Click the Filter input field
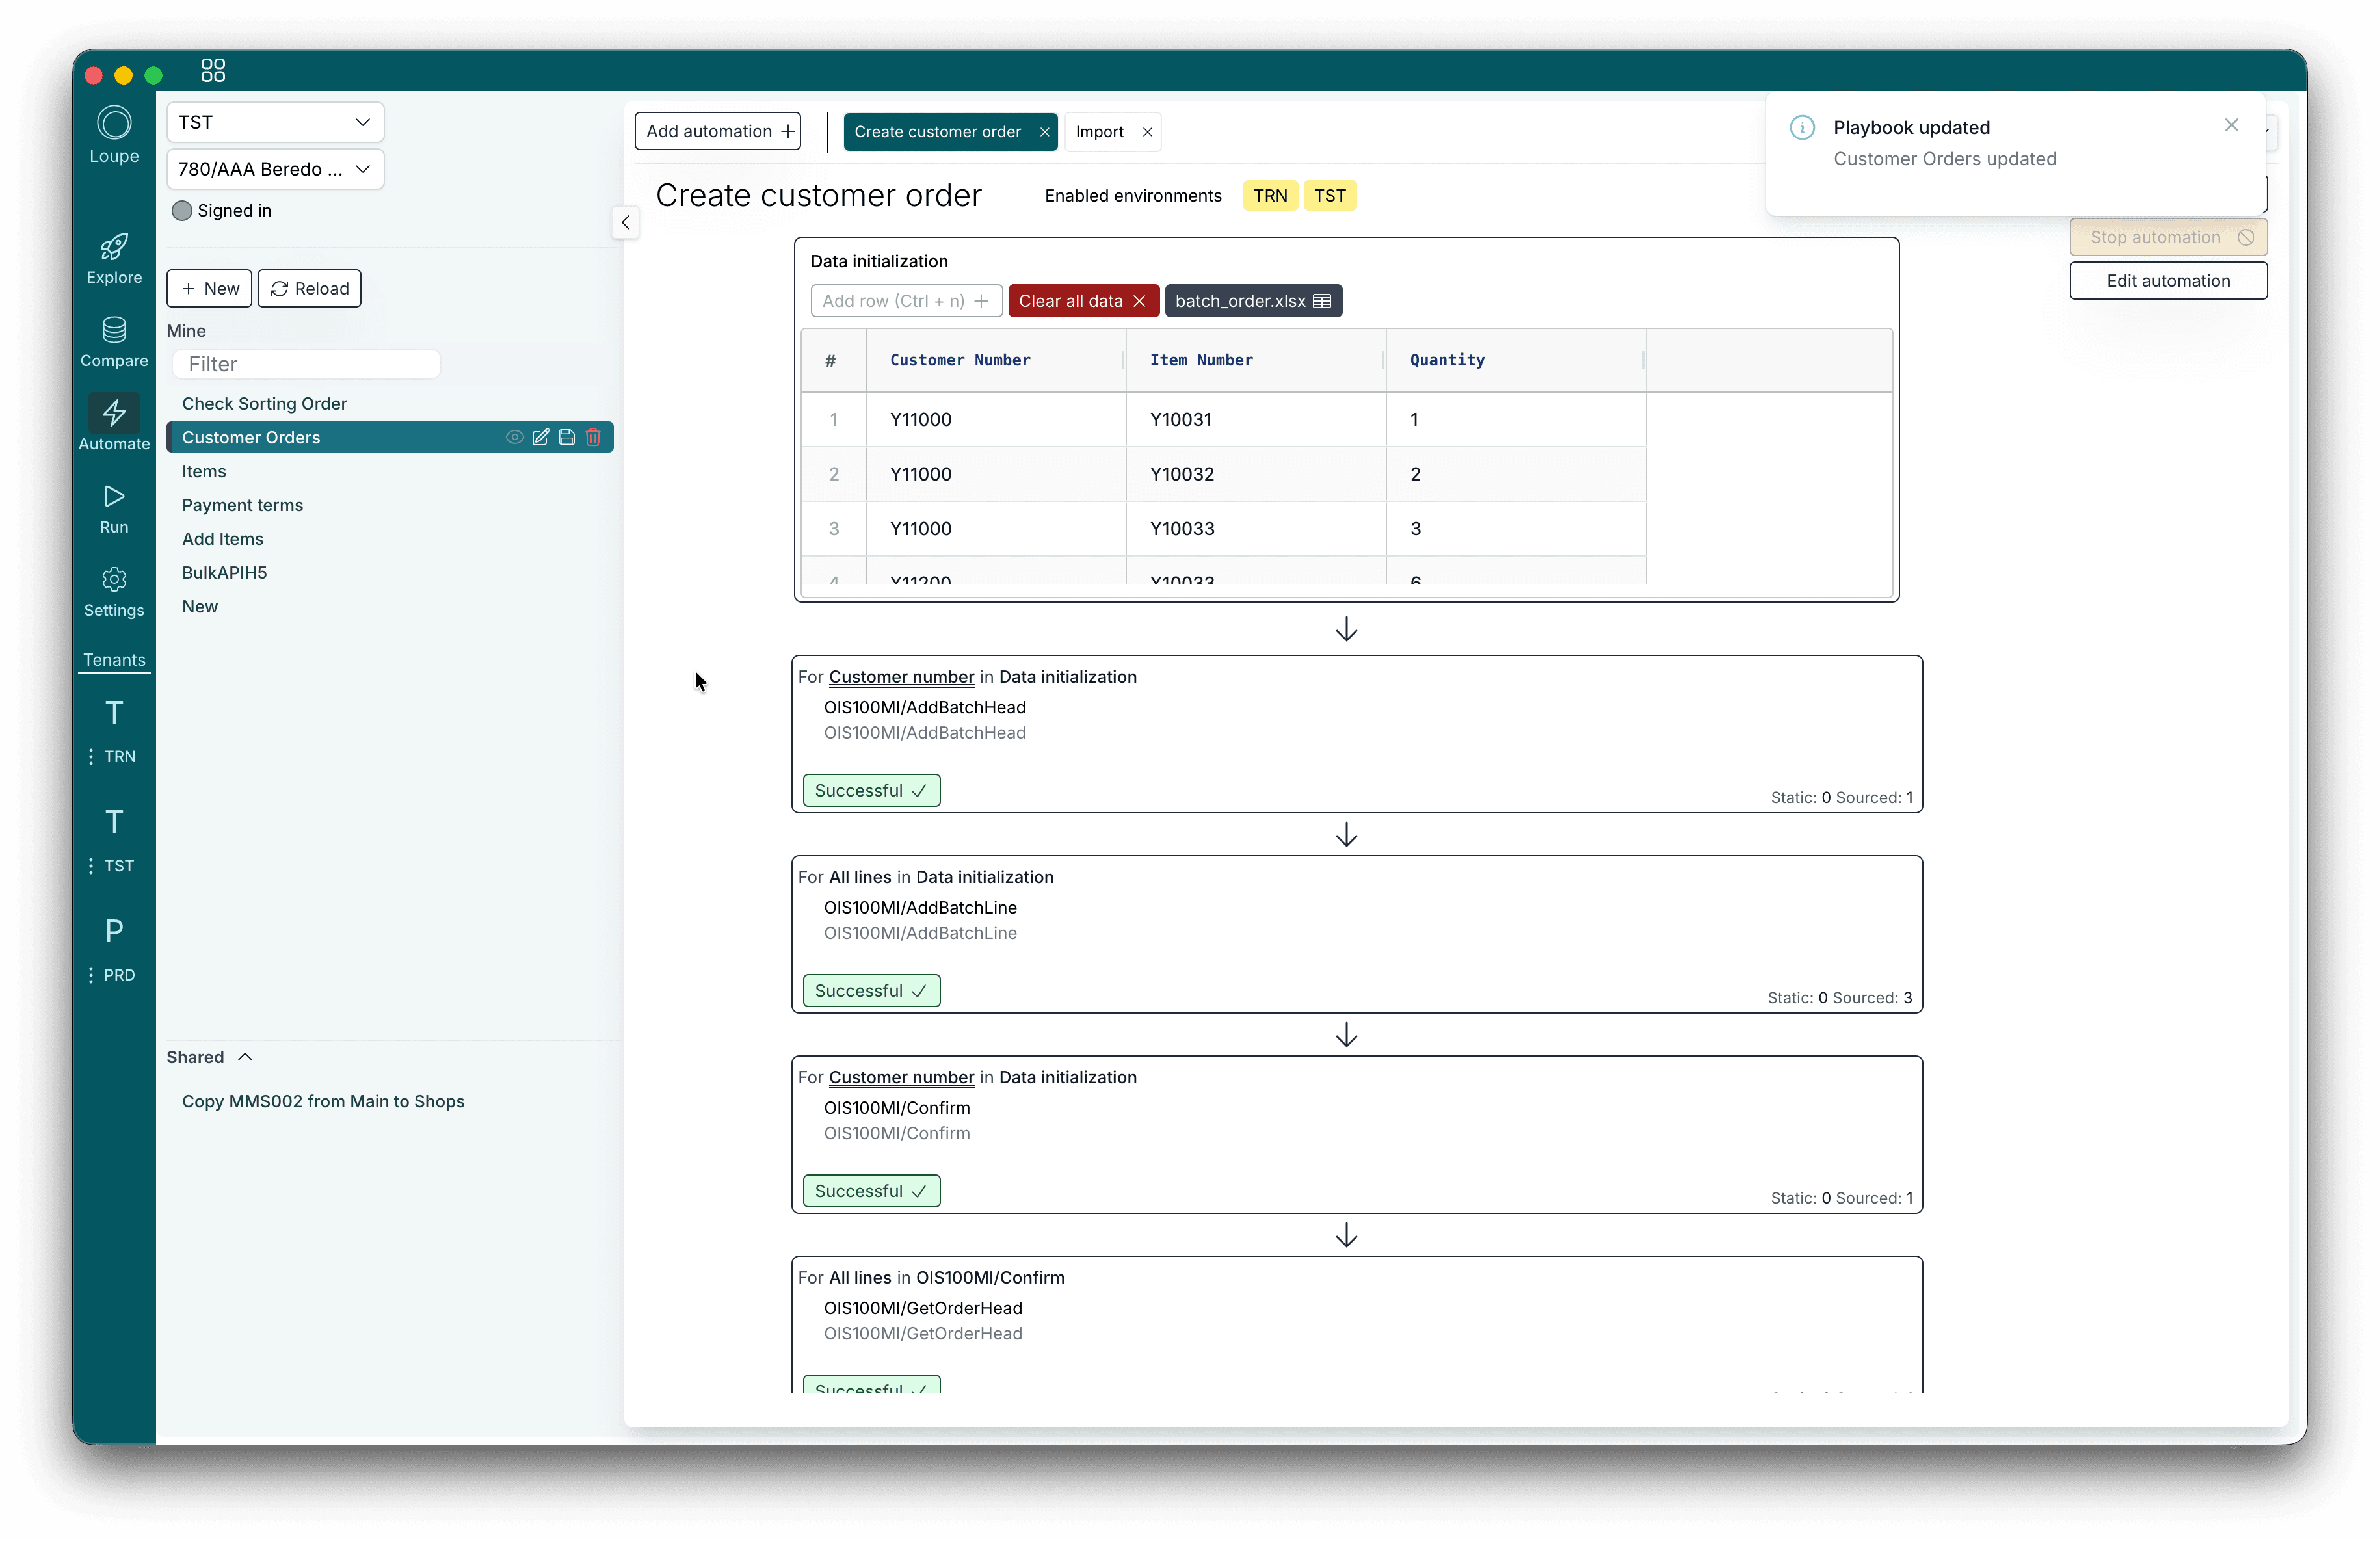 [306, 364]
